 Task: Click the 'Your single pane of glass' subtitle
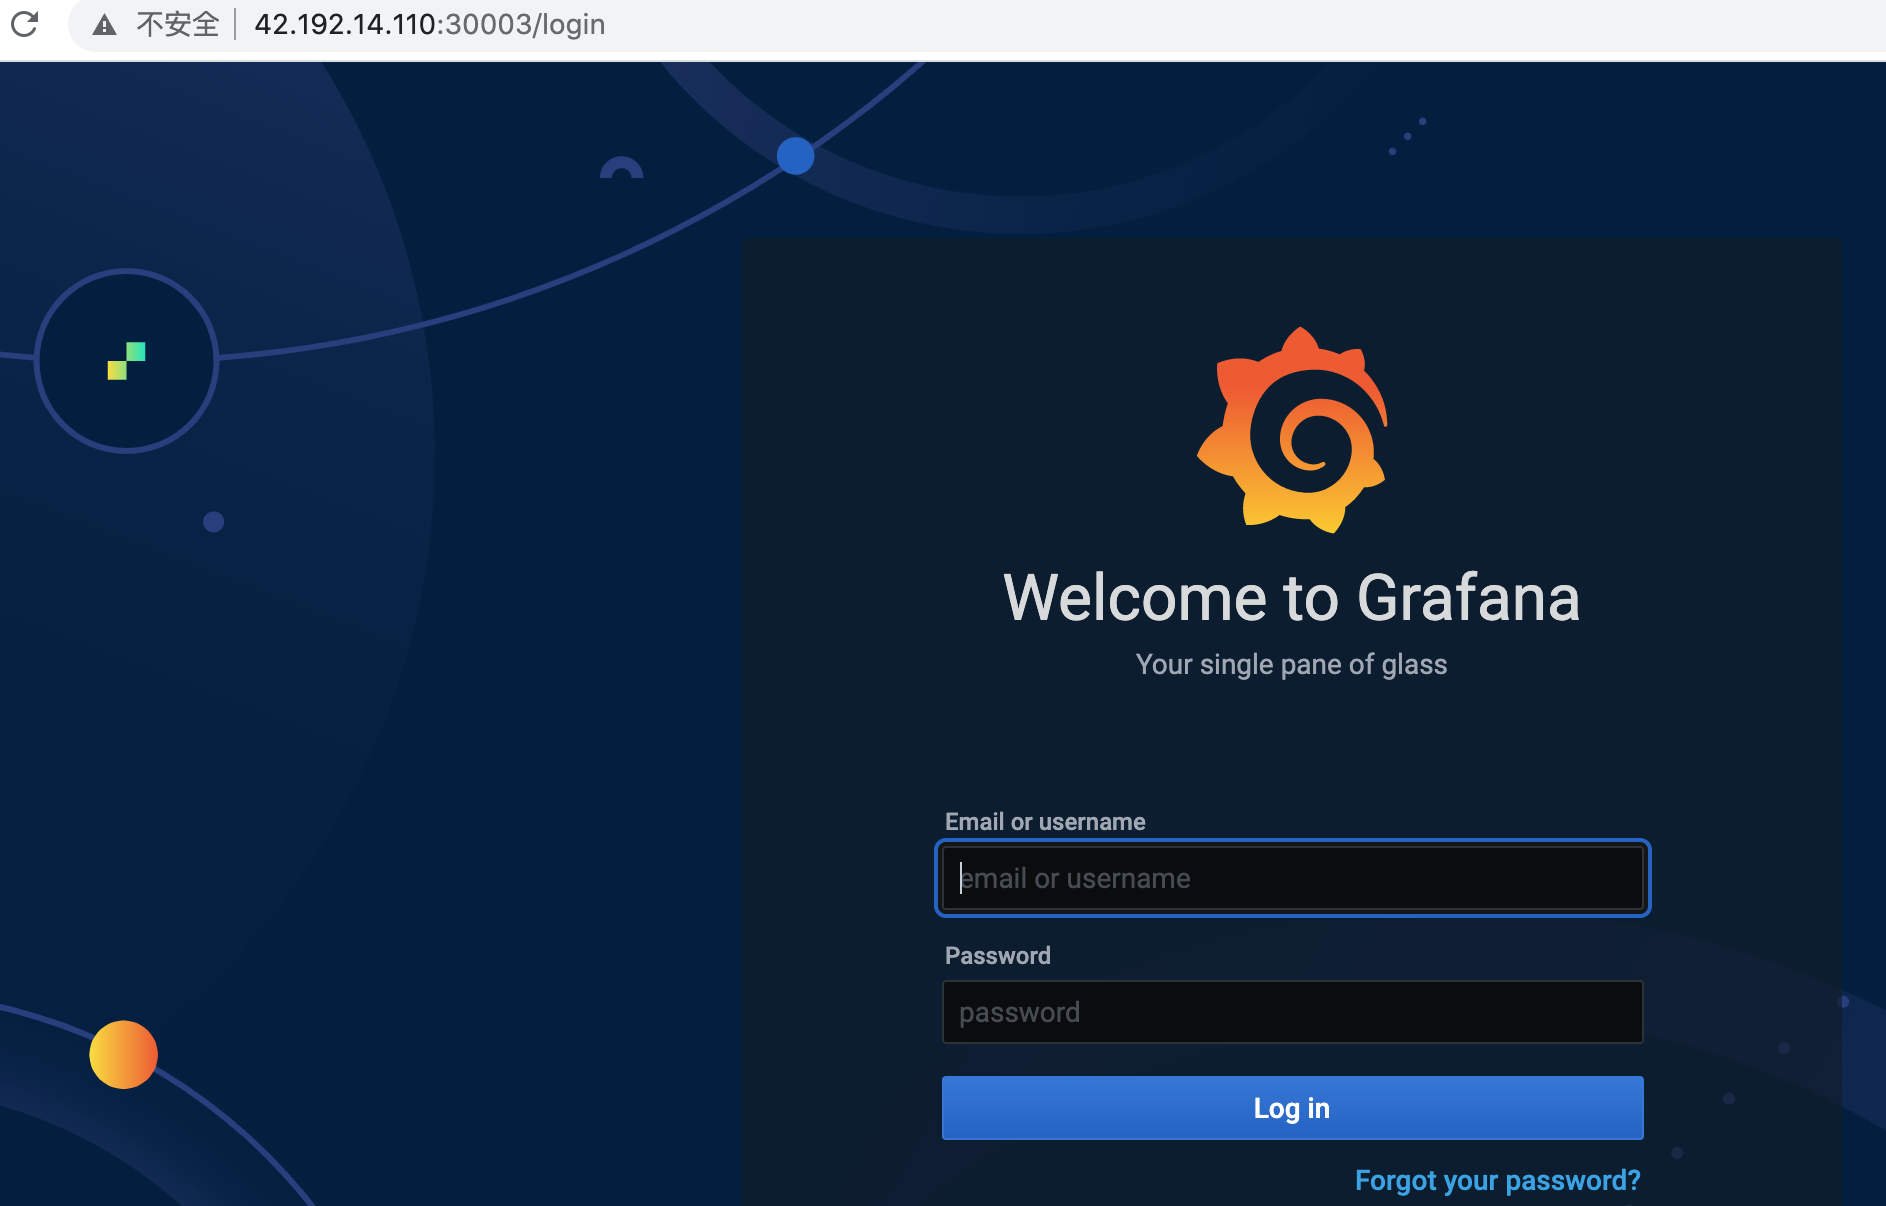[1292, 665]
